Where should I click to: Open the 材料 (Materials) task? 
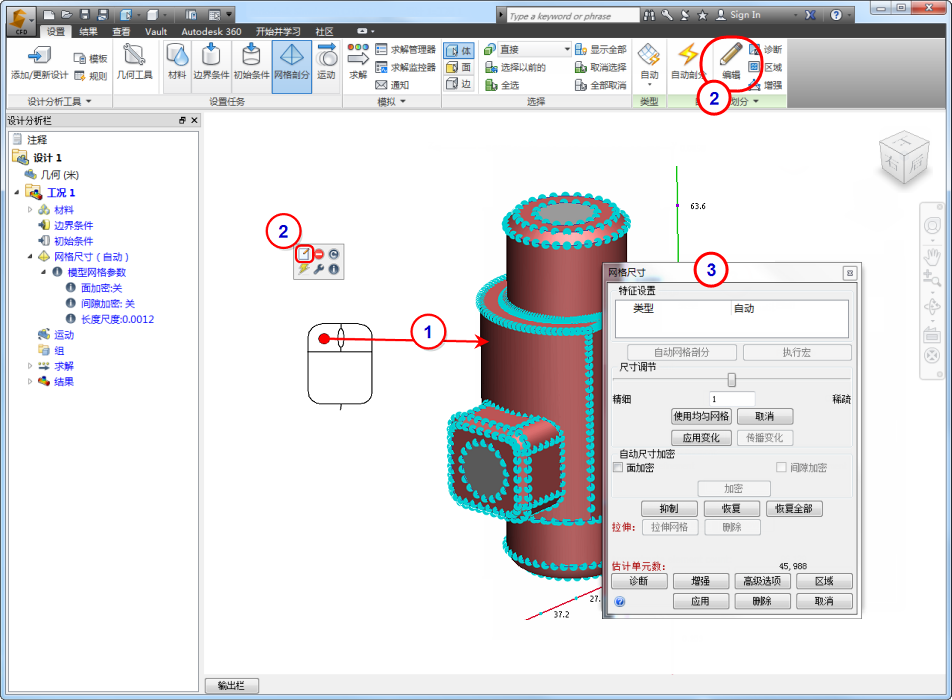[177, 61]
